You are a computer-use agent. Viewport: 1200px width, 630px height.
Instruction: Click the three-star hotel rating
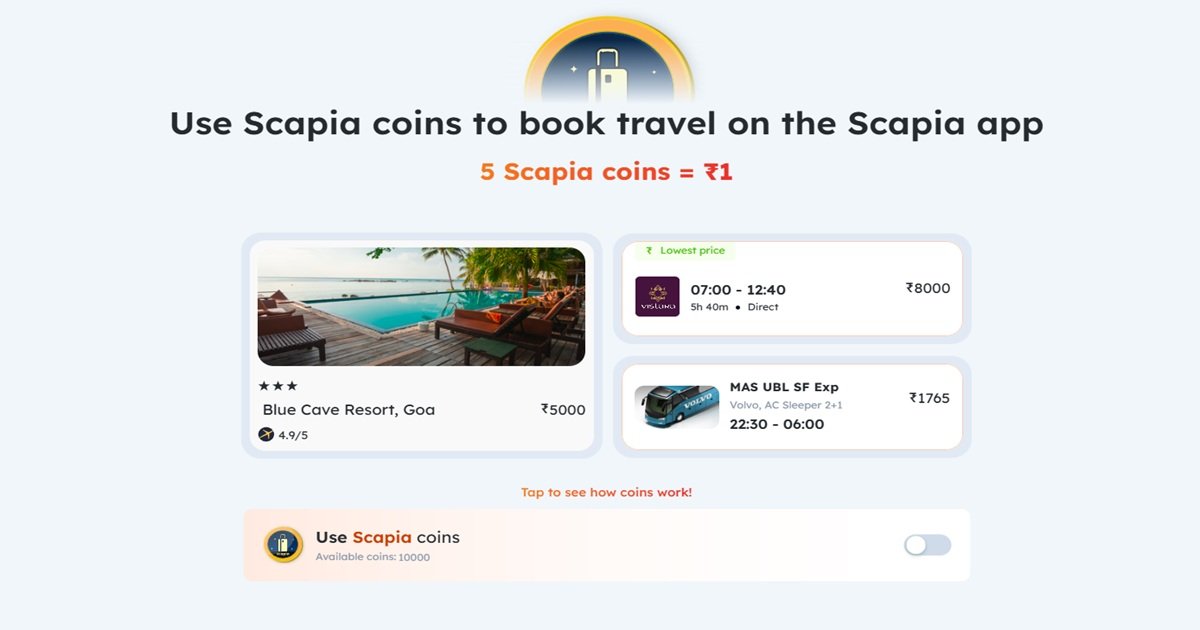pos(278,386)
